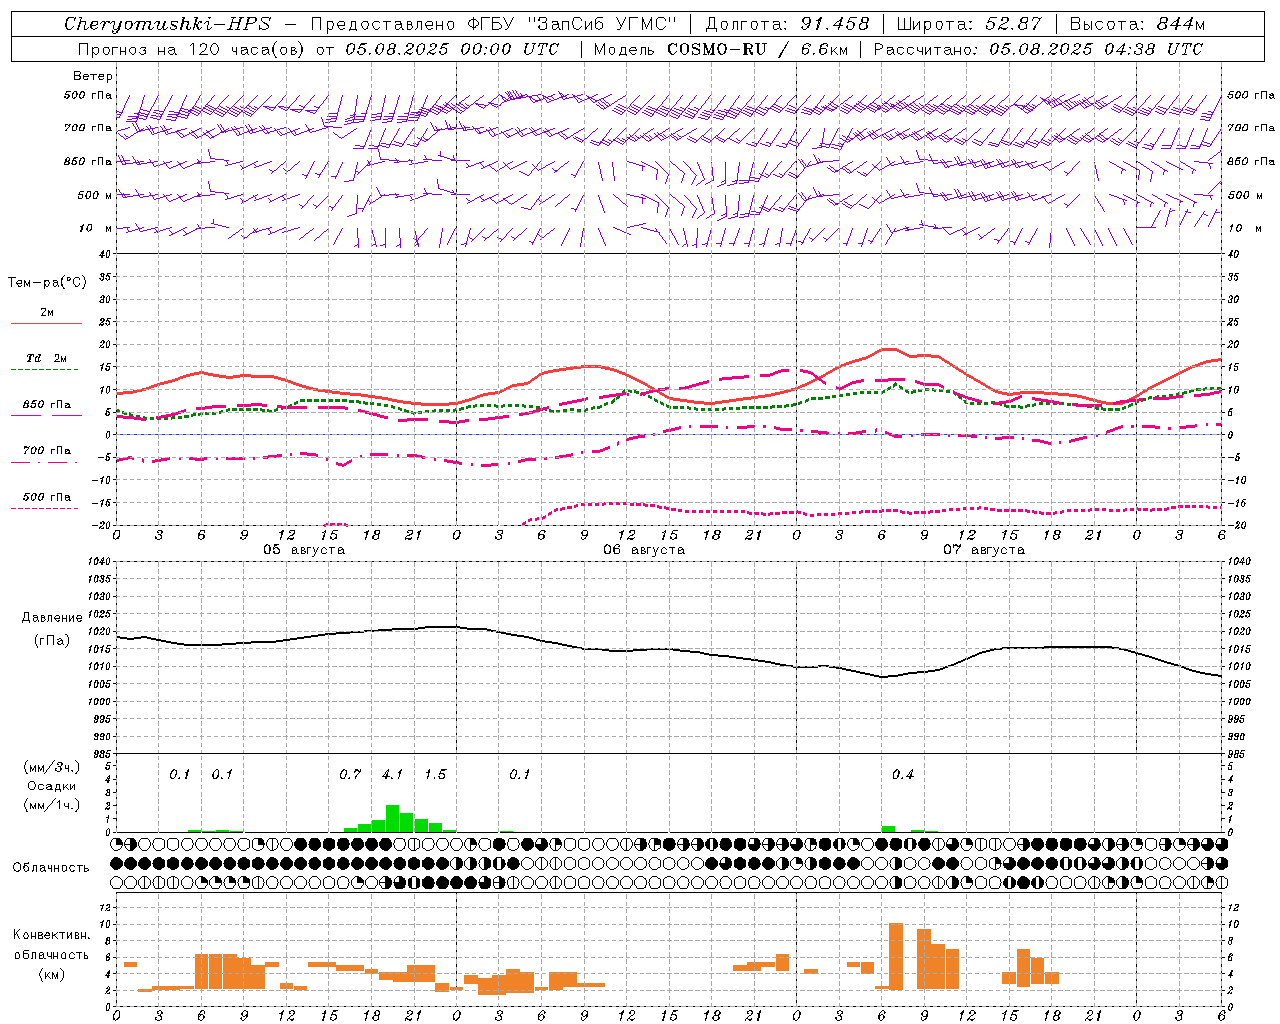Click the 2м legend entry with solid line
The height and width of the screenshot is (1024, 1280).
[x=46, y=316]
